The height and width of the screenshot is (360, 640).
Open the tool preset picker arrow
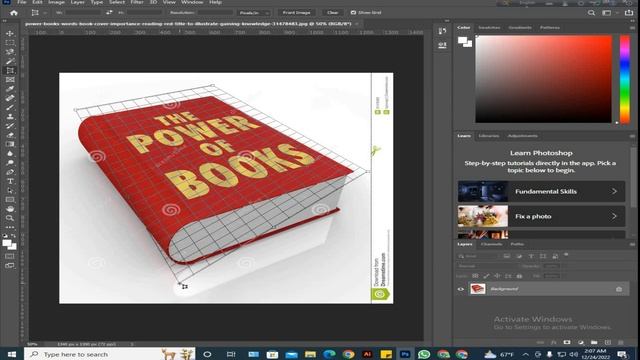(45, 13)
